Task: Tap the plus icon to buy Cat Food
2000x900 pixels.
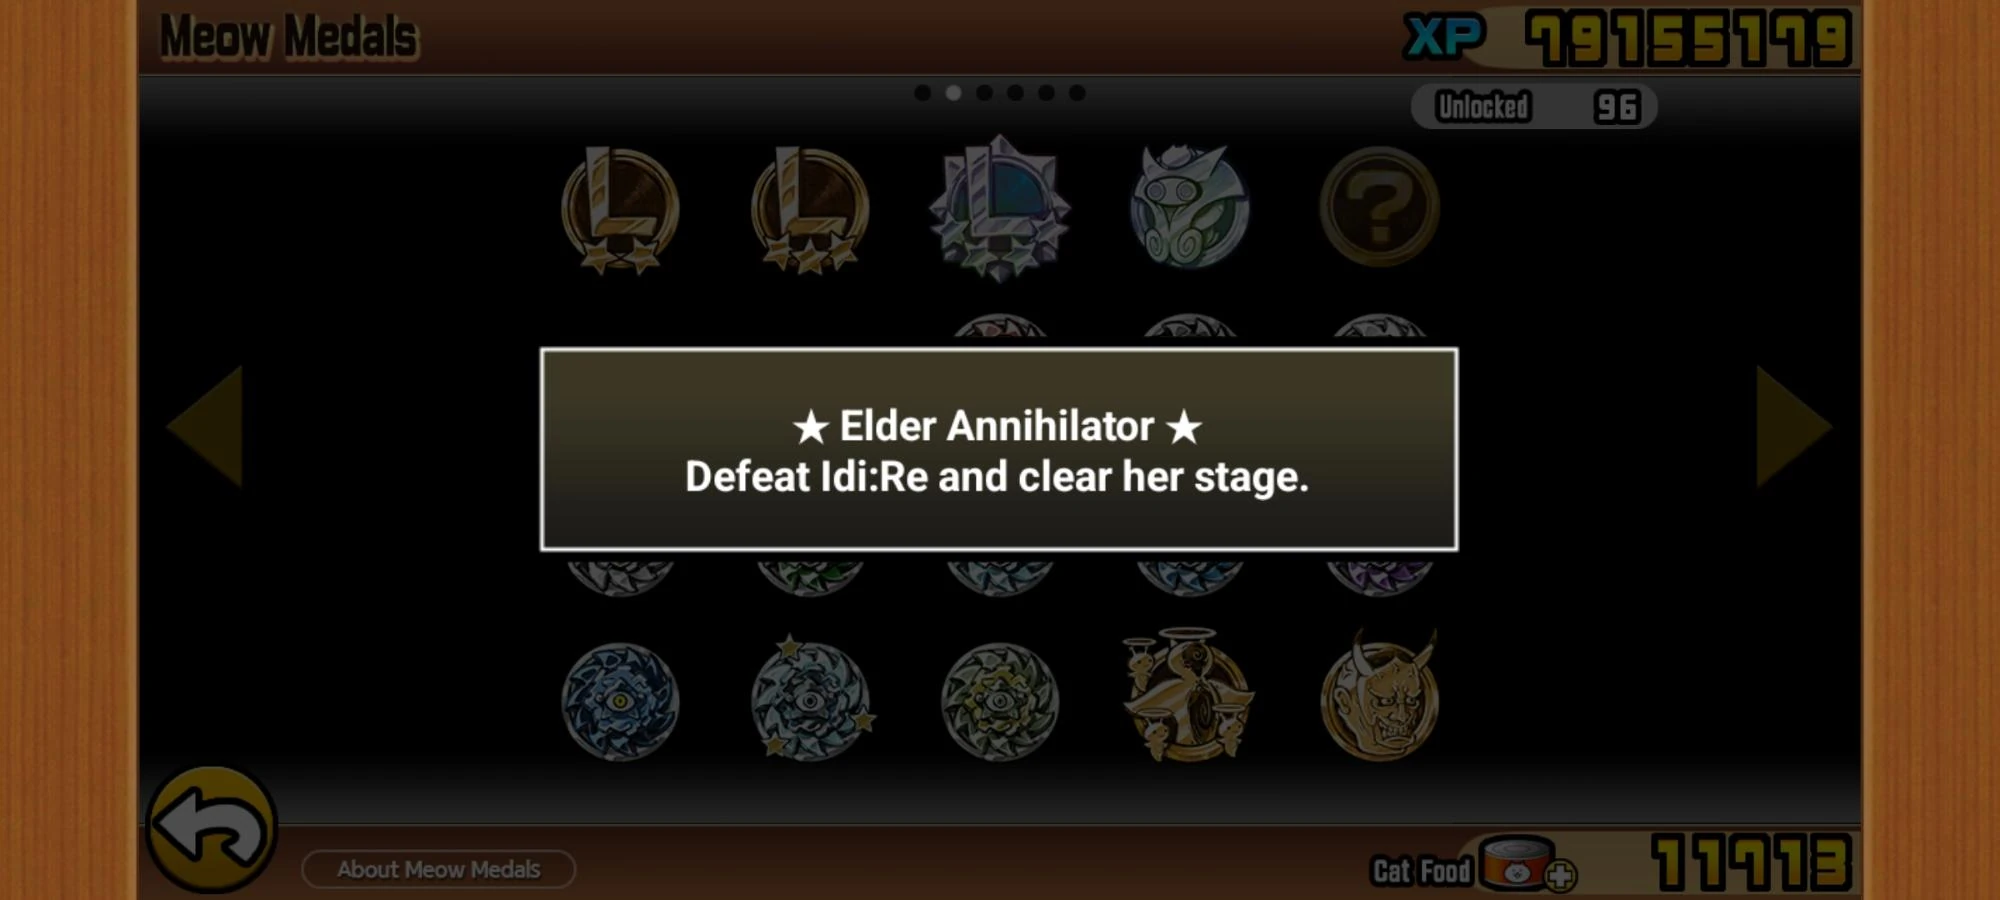Action: 1560,876
